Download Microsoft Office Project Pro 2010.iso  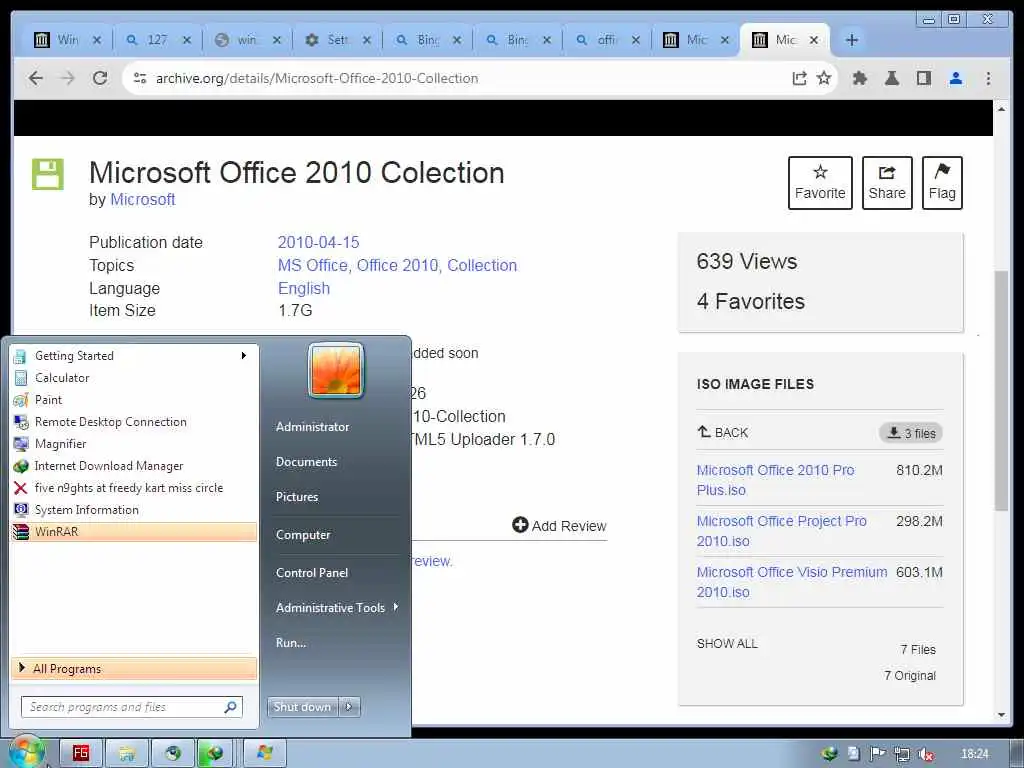(x=782, y=531)
